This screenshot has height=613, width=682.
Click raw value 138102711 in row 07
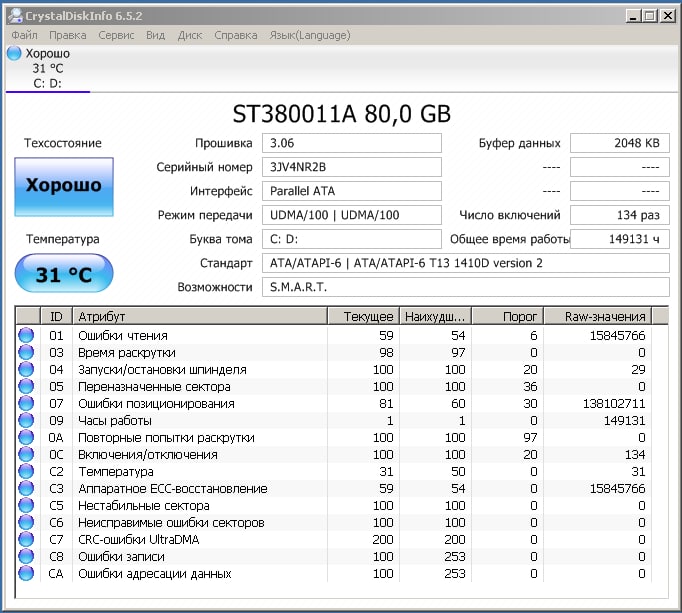[614, 403]
